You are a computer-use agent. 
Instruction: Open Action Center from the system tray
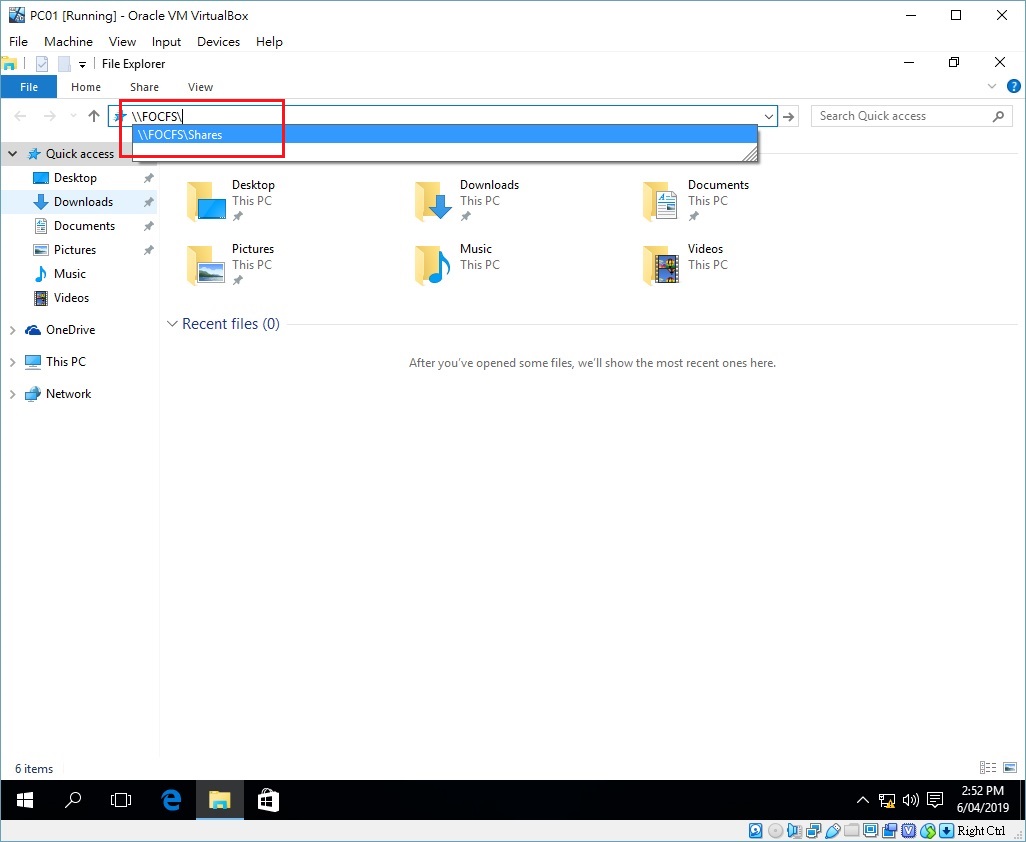click(x=934, y=800)
